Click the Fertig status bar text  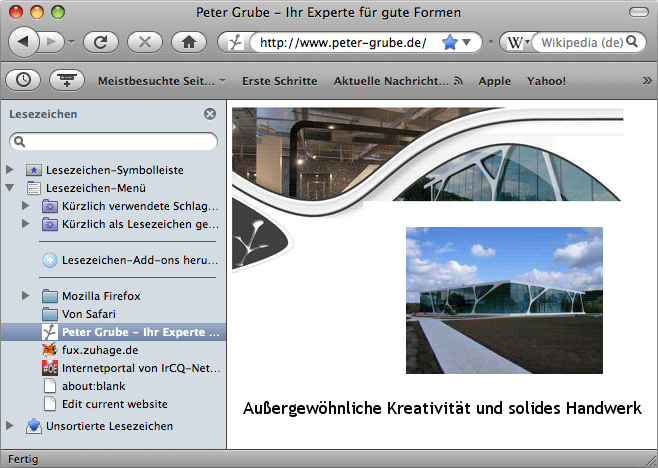click(x=23, y=459)
